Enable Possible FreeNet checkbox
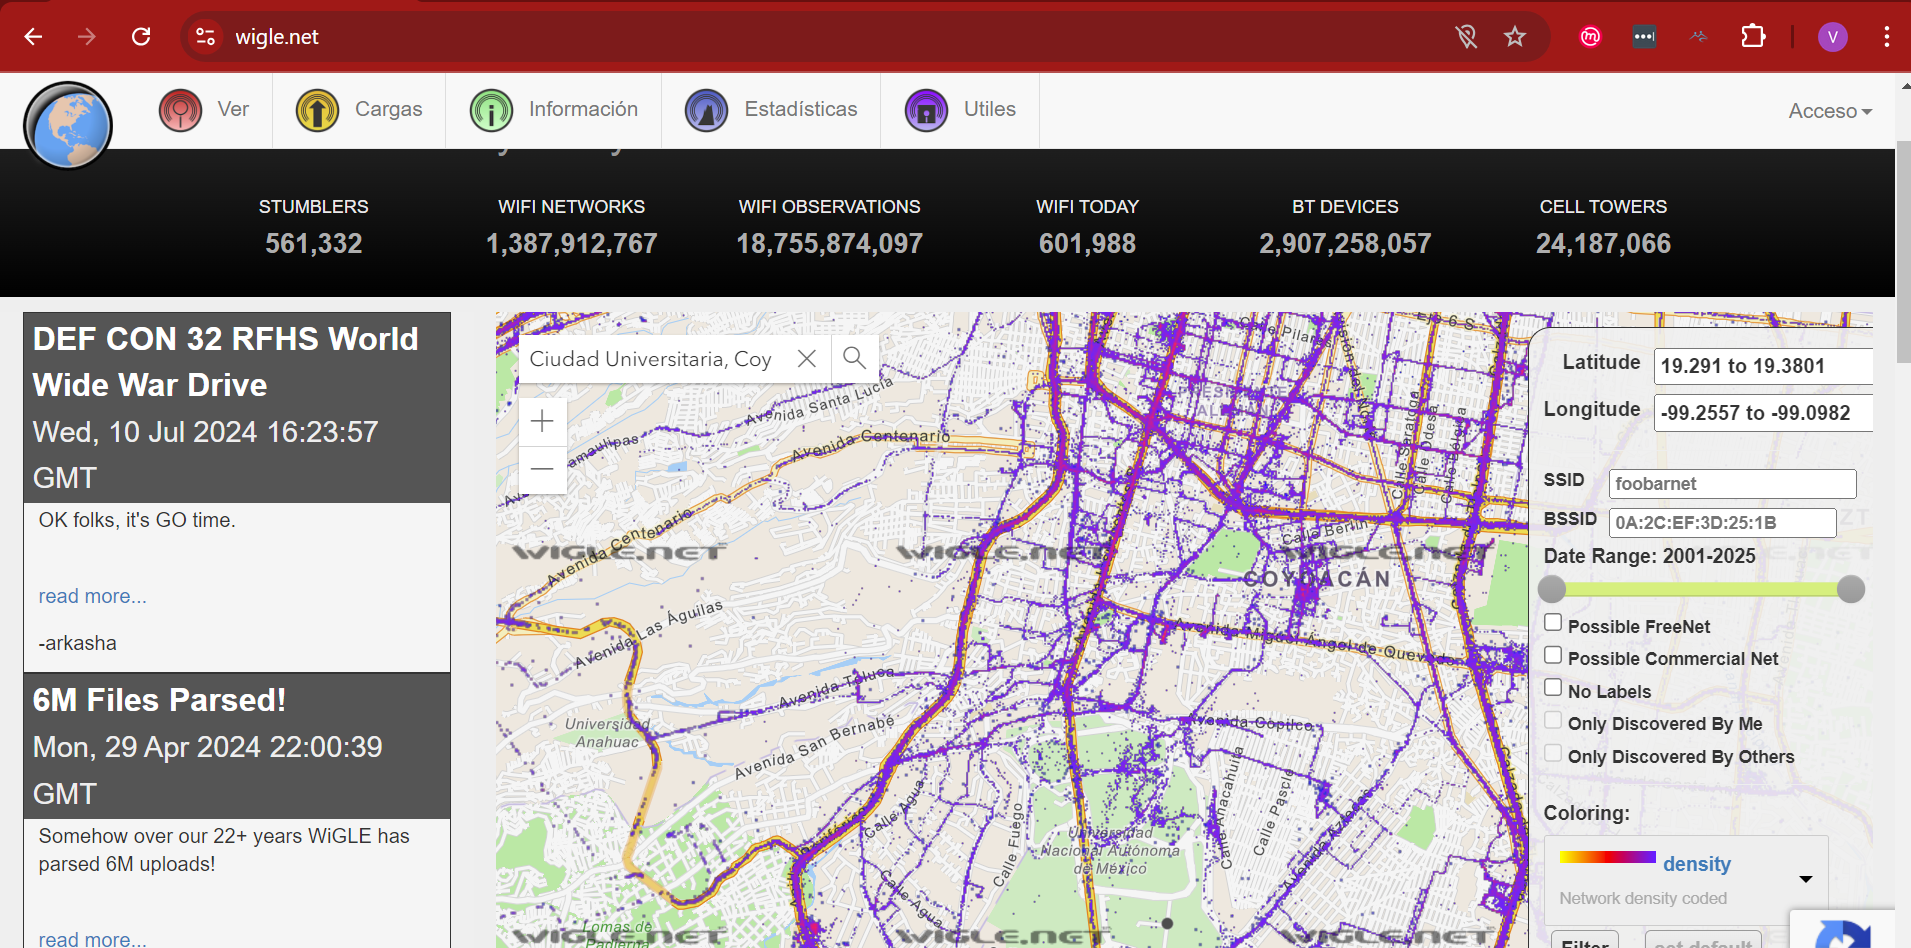This screenshot has width=1911, height=948. (1553, 623)
